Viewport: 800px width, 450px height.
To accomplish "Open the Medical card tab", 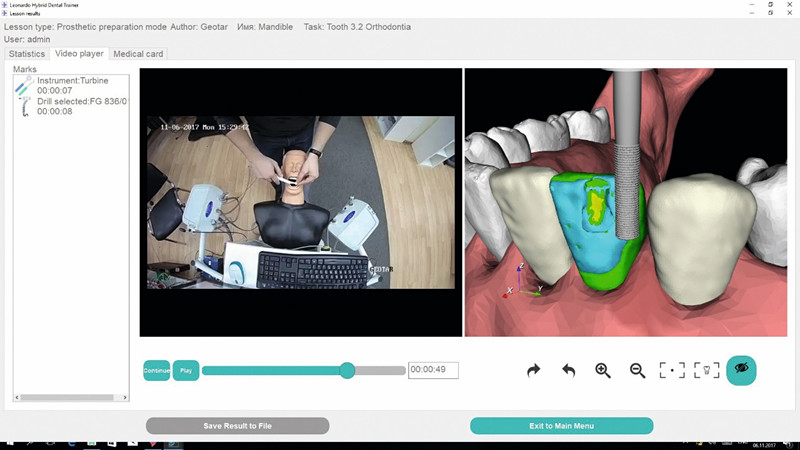I will point(138,54).
